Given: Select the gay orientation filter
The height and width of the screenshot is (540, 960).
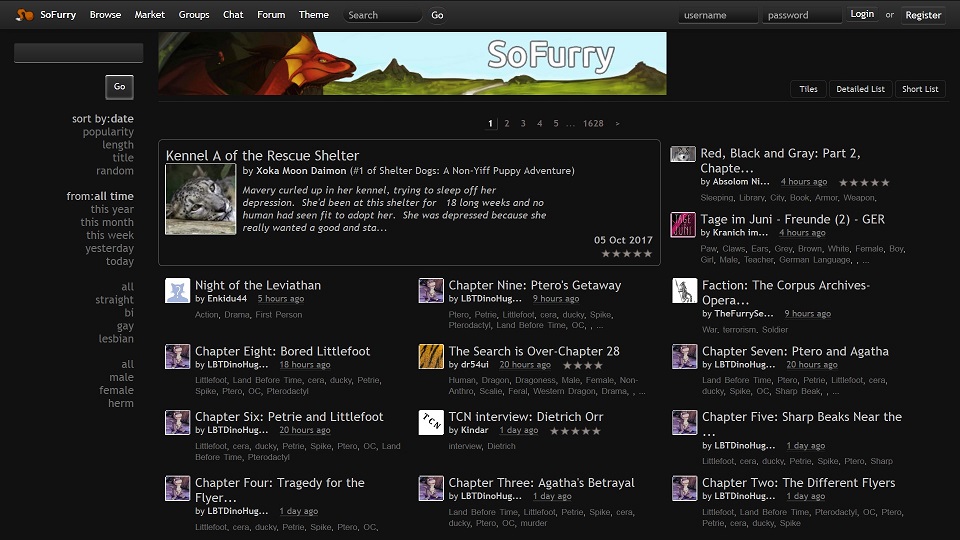Looking at the screenshot, I should click(x=126, y=326).
